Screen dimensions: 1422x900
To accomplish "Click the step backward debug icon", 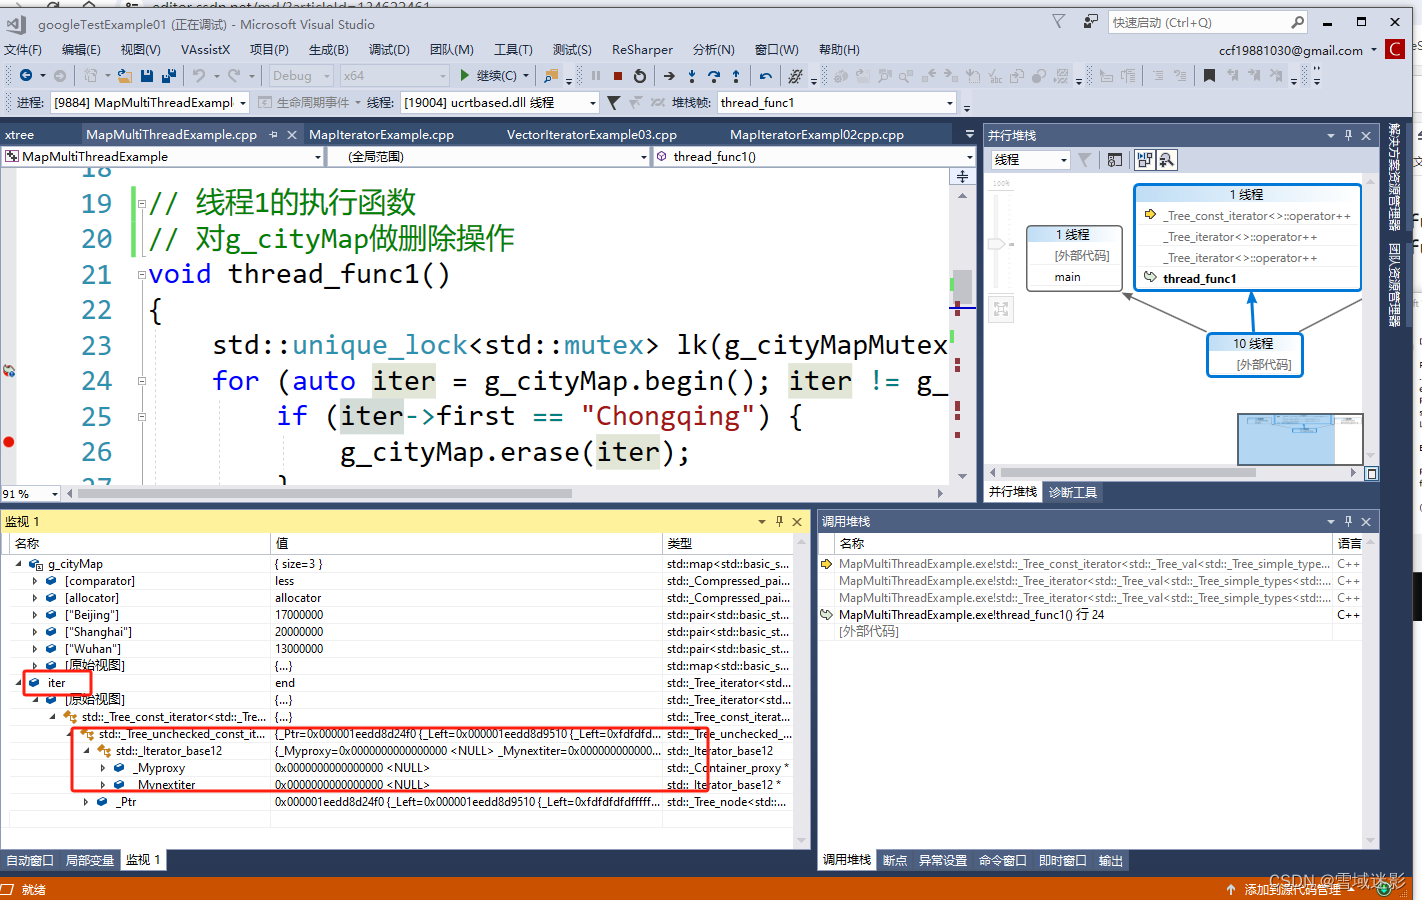I will tap(765, 75).
